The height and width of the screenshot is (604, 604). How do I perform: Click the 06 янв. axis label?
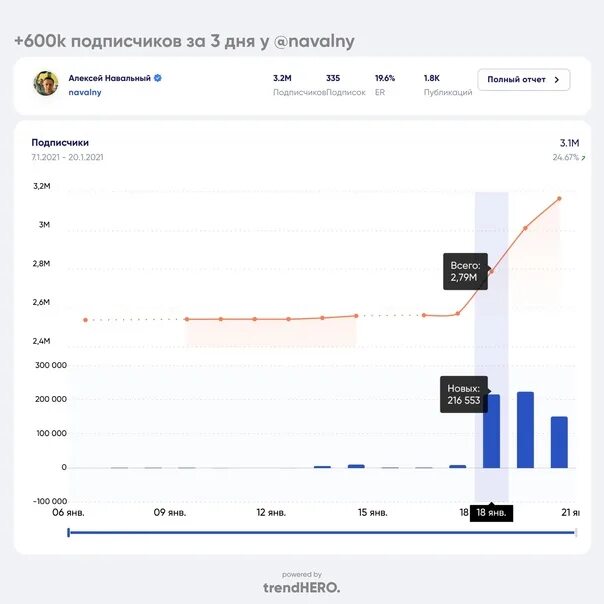tap(68, 513)
